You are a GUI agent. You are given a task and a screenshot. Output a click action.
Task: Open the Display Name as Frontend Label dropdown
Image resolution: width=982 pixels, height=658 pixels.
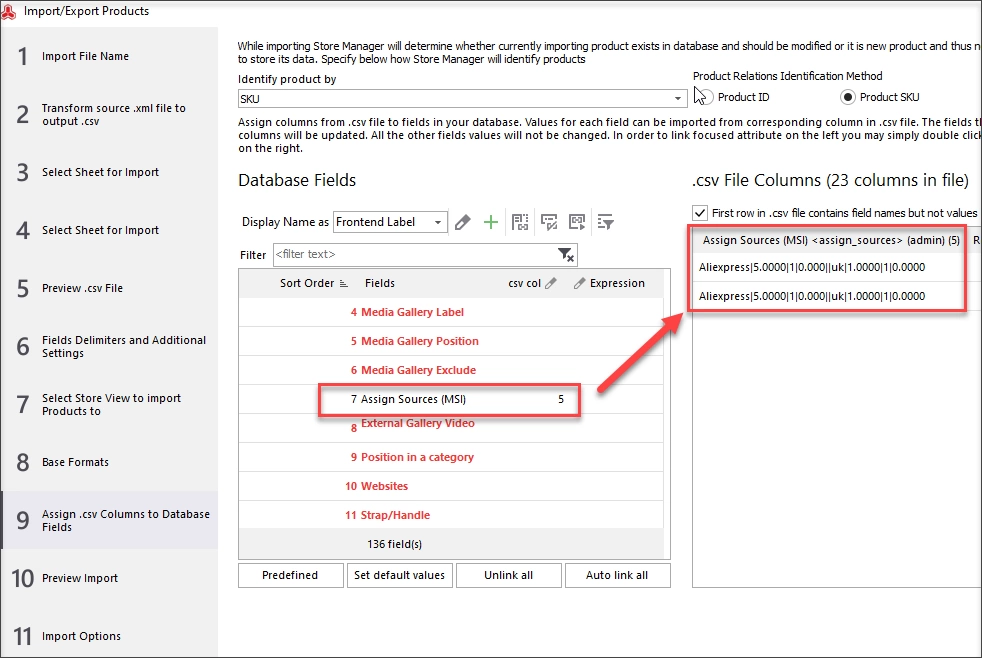[x=438, y=222]
